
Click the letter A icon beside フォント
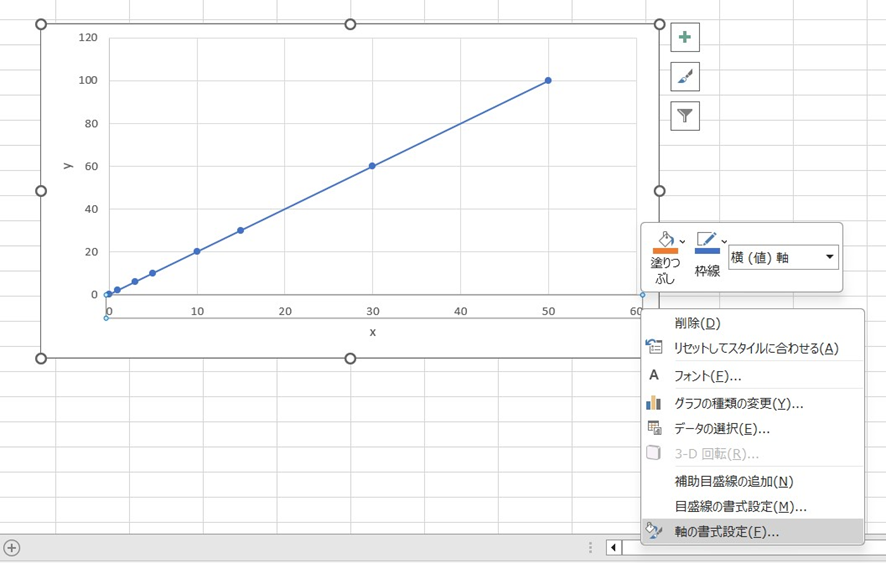coord(654,376)
